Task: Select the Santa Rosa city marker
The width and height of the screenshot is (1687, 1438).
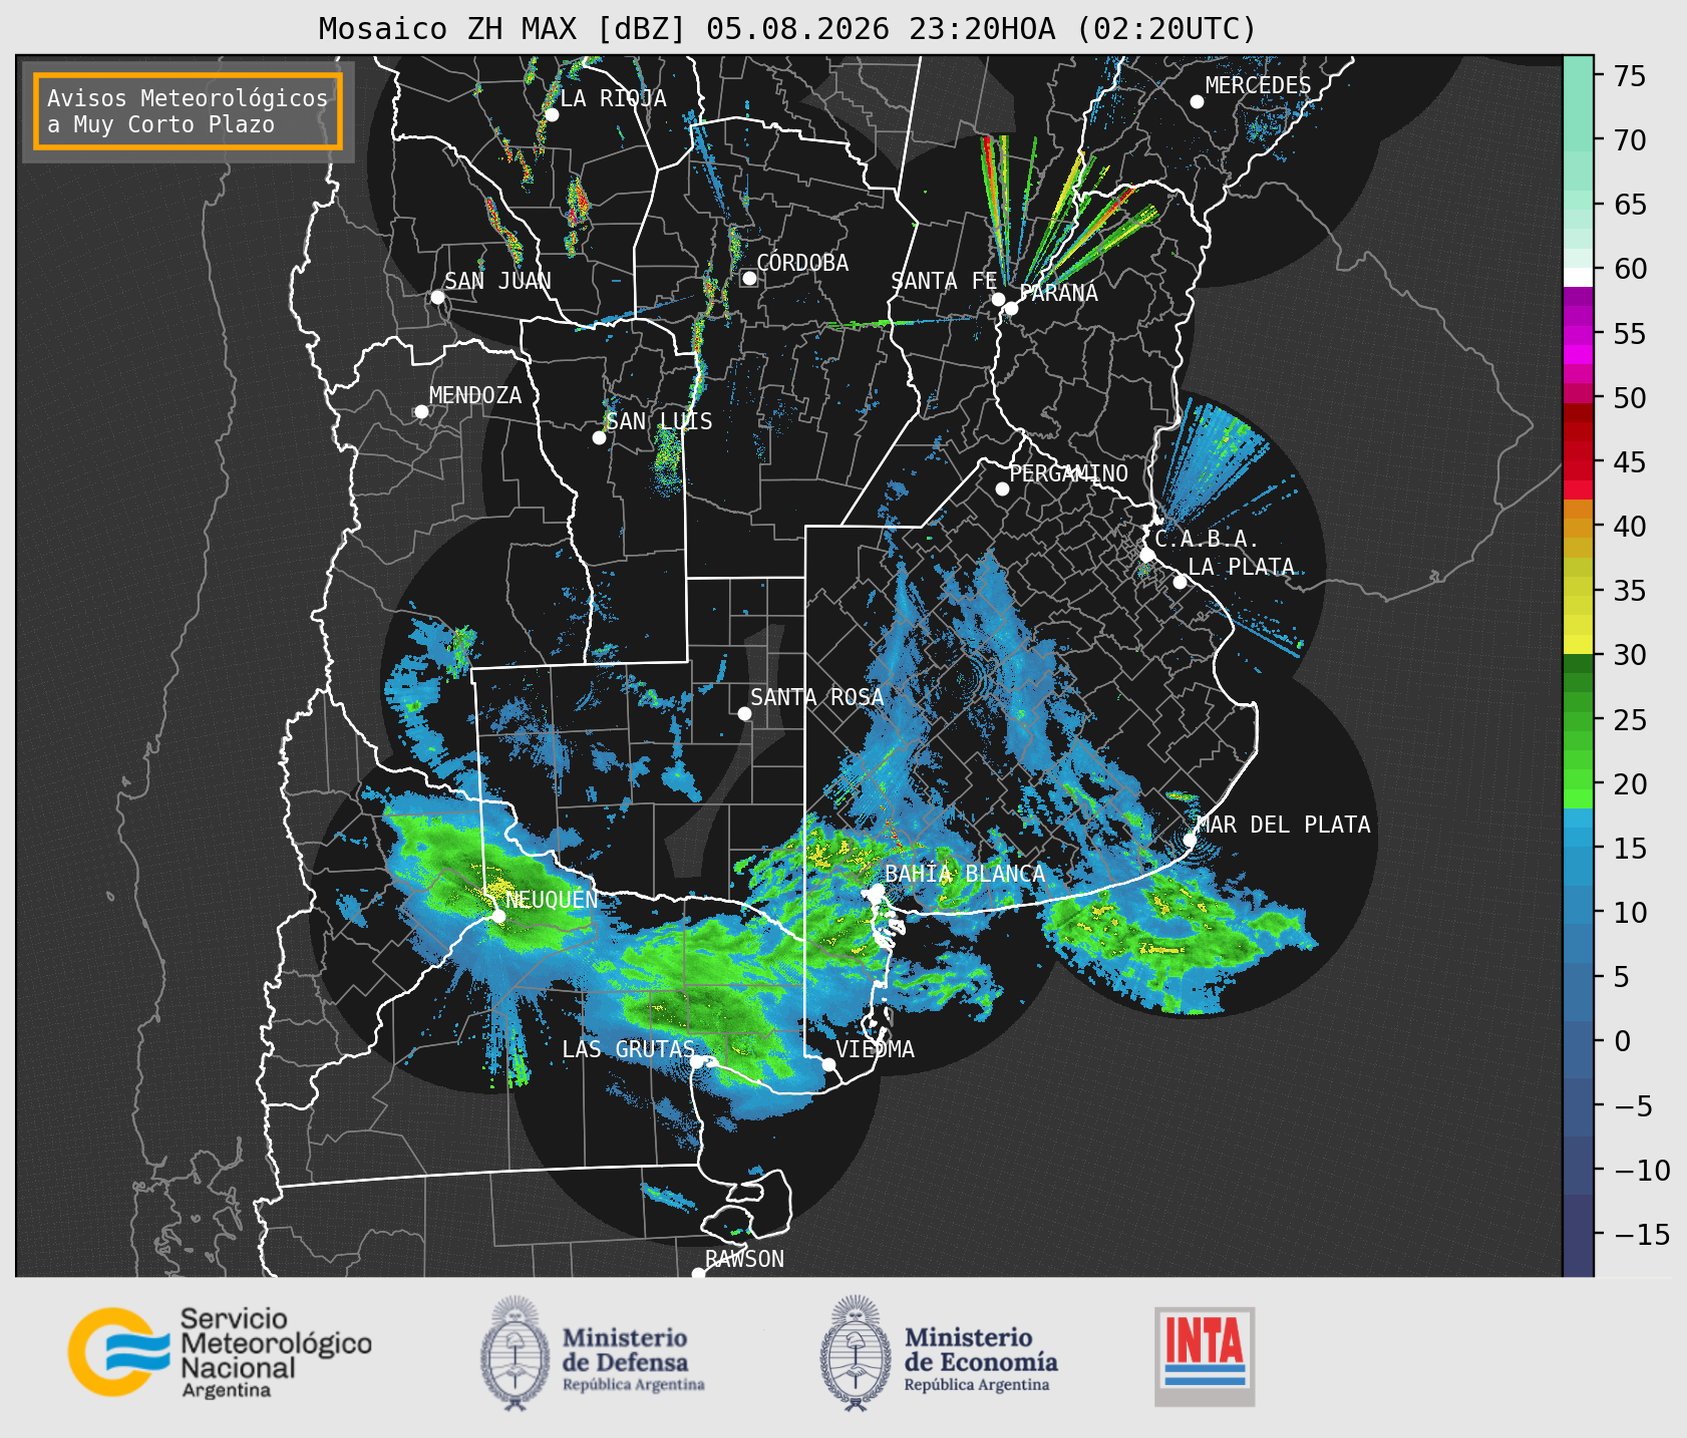Action: [x=744, y=713]
